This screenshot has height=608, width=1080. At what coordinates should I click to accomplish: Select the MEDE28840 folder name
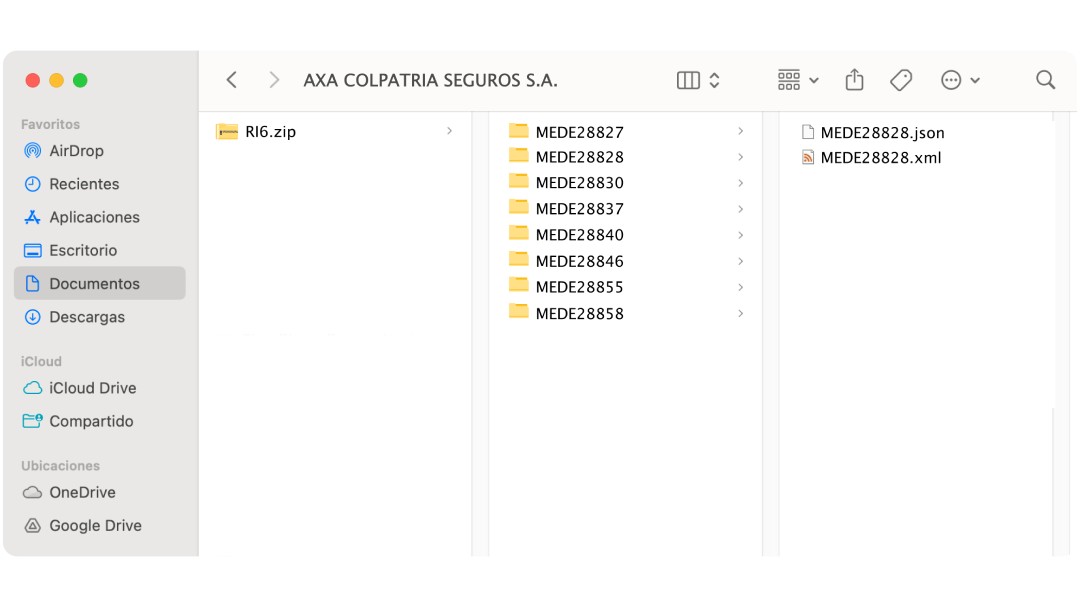tap(579, 235)
